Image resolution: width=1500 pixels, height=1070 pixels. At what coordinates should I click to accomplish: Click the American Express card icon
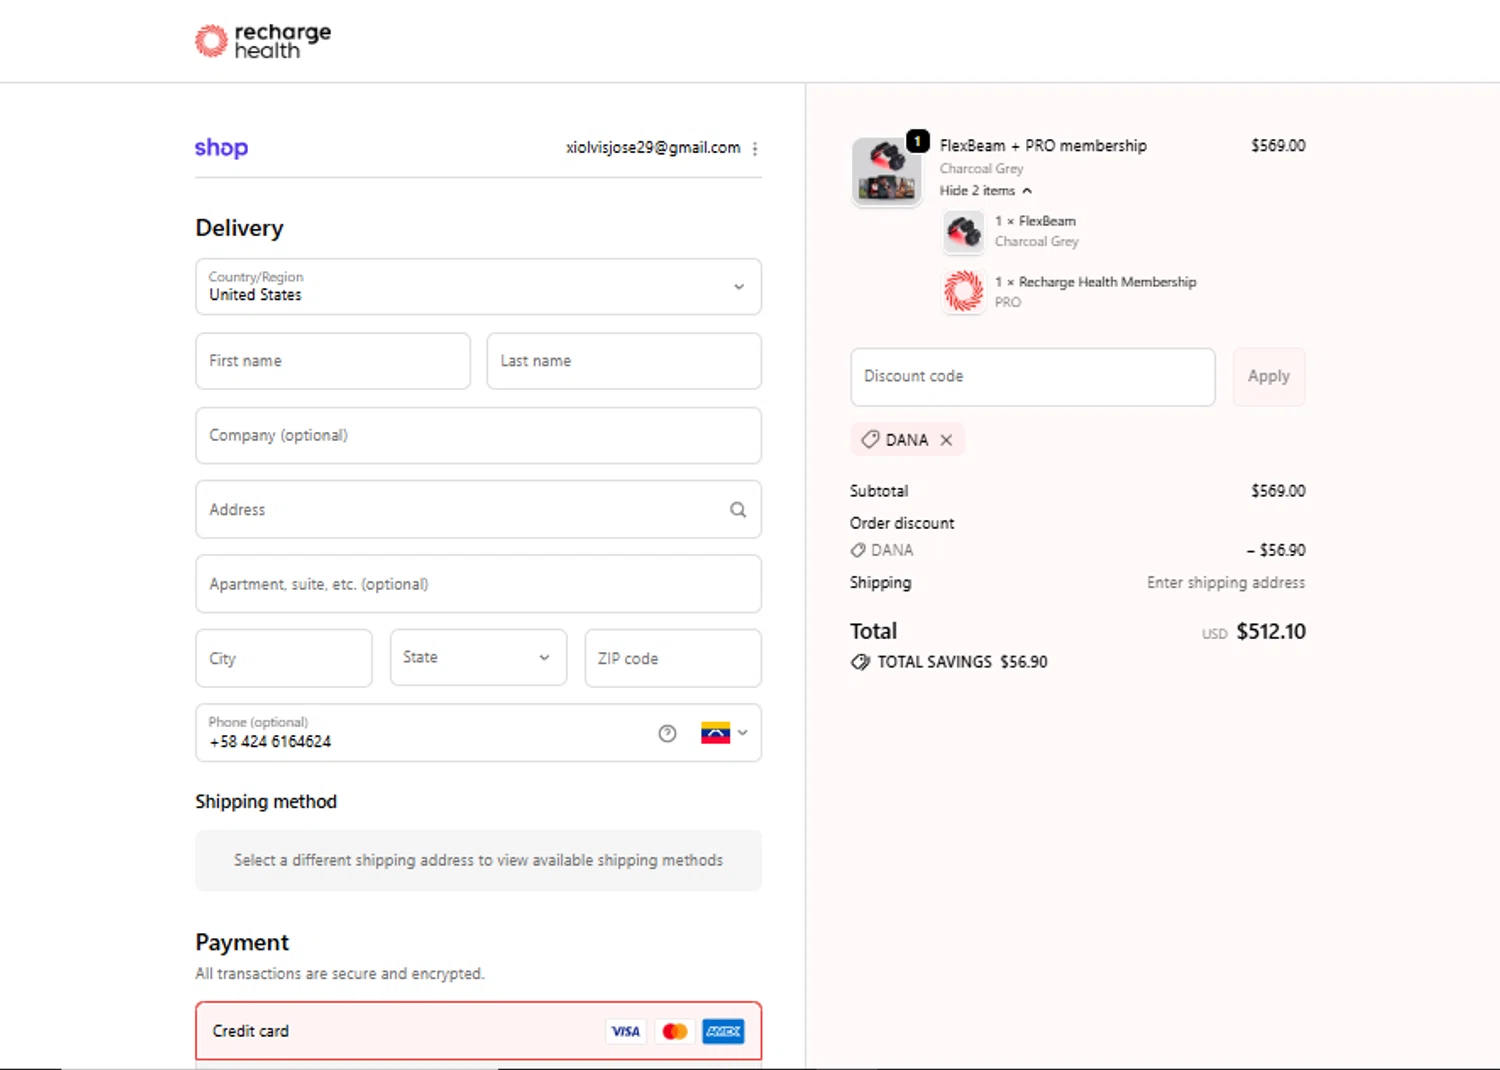click(723, 1031)
